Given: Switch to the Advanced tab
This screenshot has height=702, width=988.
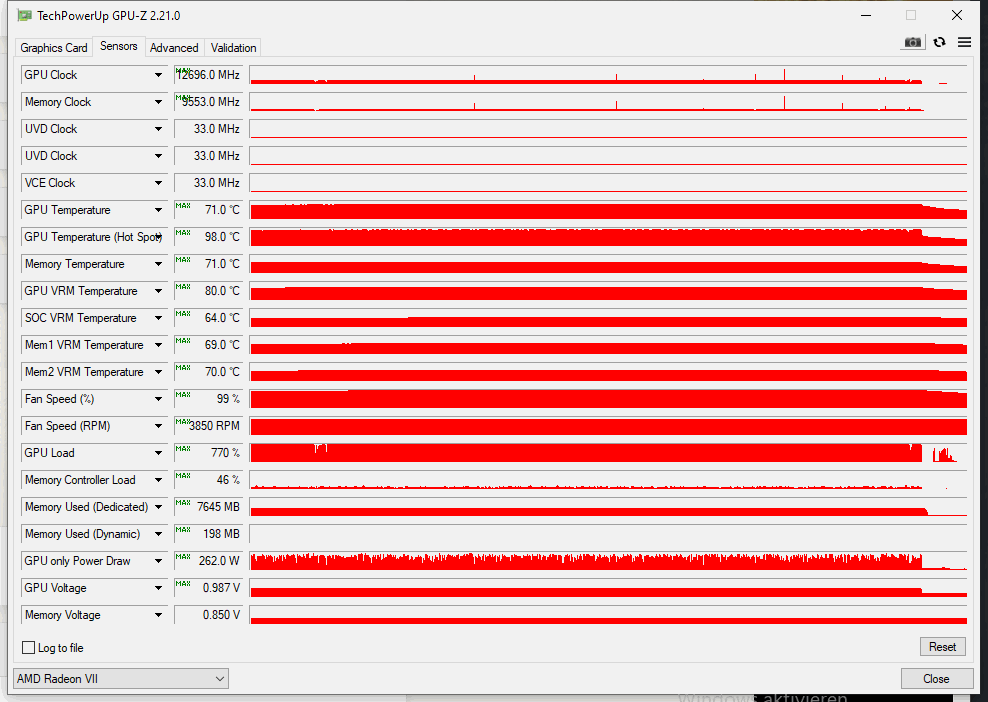Looking at the screenshot, I should click(x=174, y=48).
